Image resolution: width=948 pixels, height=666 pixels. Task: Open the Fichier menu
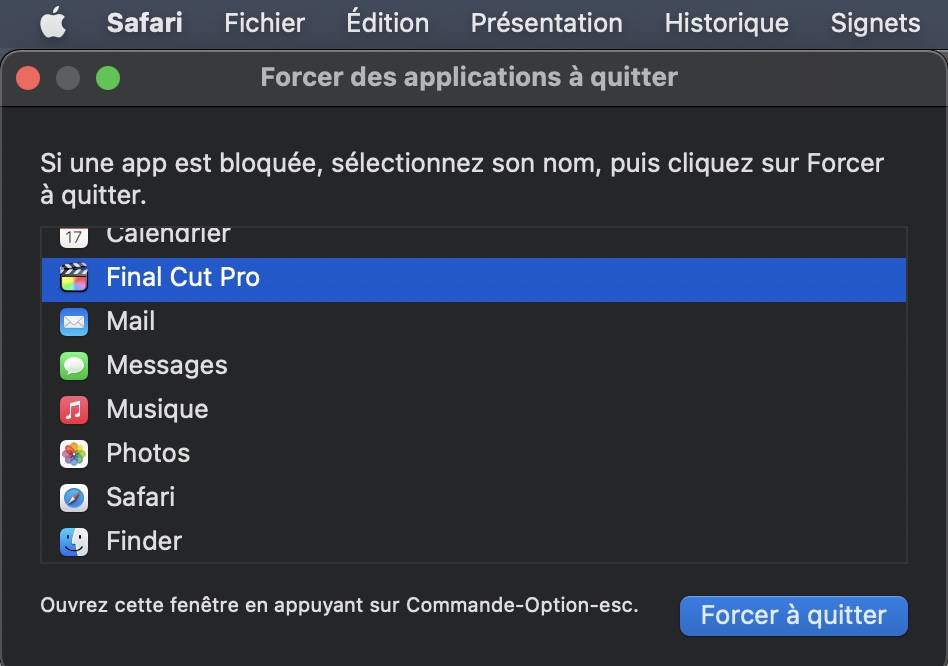pyautogui.click(x=264, y=23)
